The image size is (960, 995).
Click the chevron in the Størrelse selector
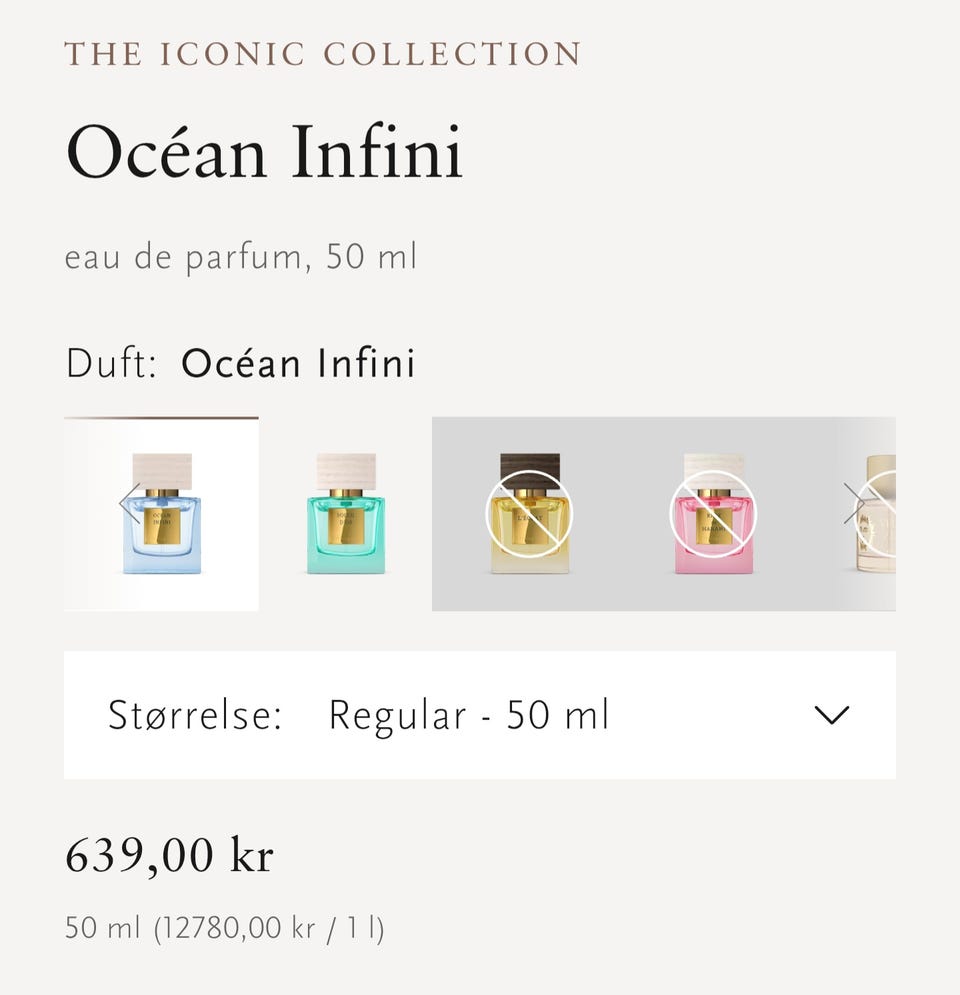831,715
